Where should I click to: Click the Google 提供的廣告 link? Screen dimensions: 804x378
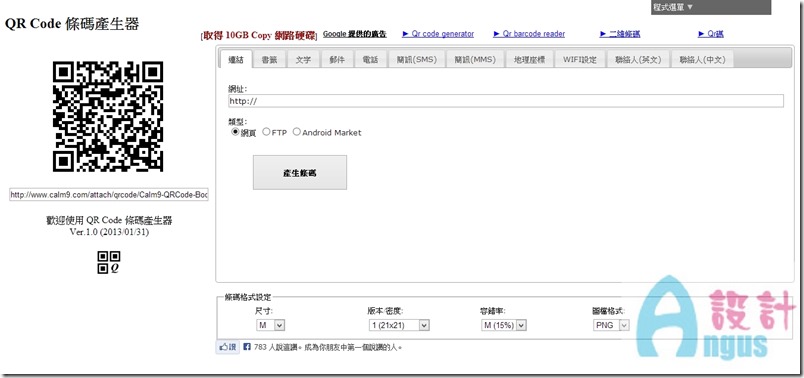tap(354, 34)
